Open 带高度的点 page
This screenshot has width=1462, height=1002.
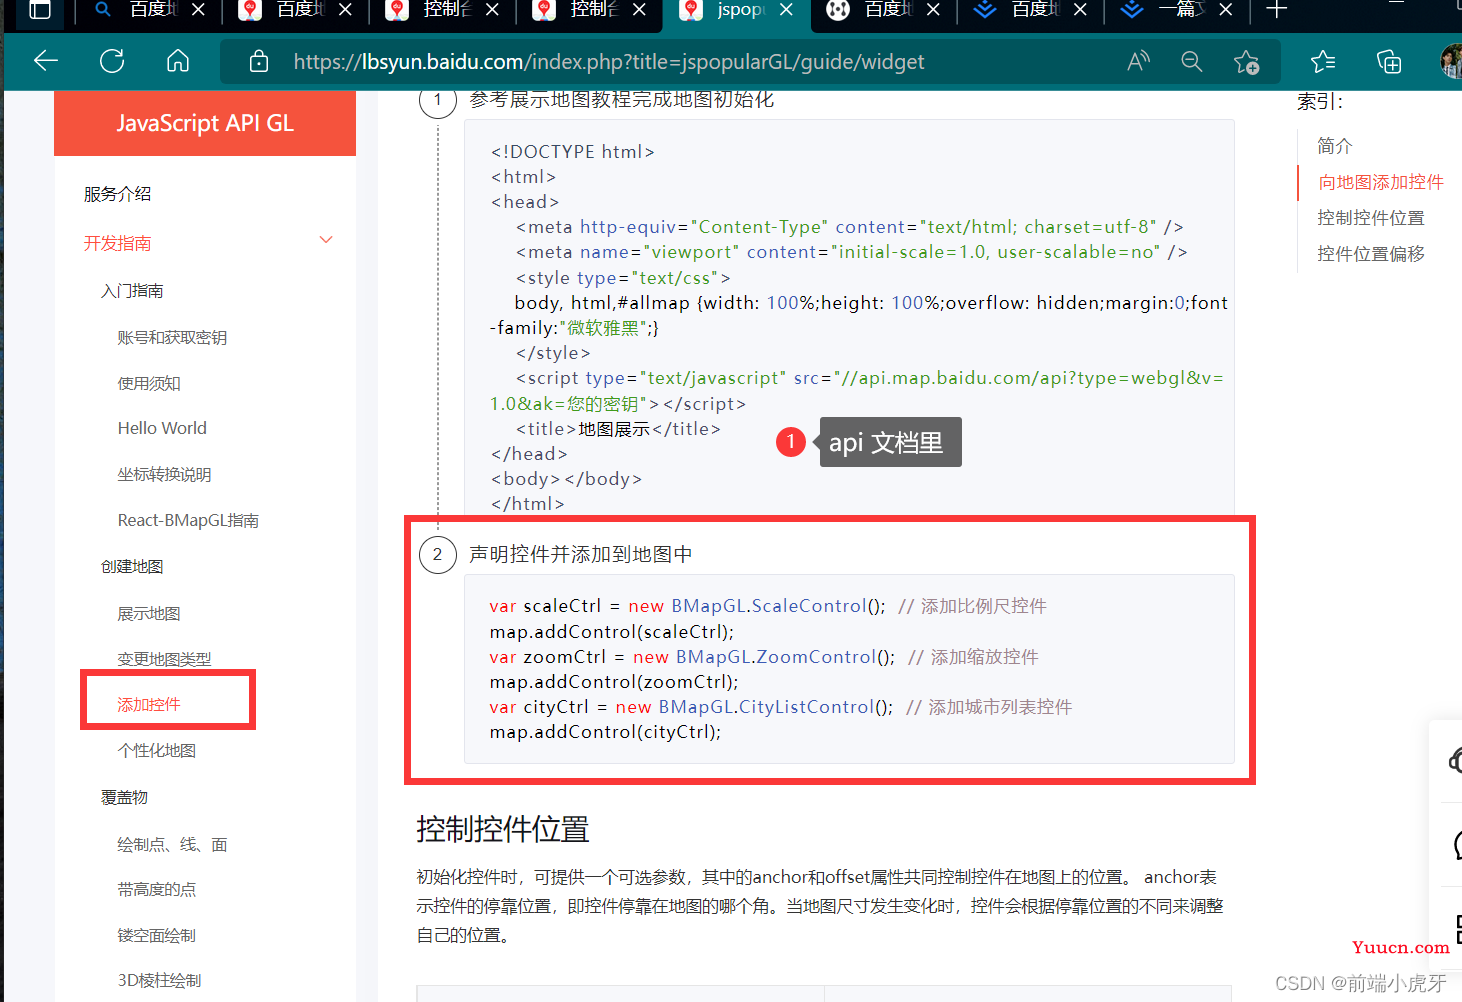pyautogui.click(x=157, y=890)
